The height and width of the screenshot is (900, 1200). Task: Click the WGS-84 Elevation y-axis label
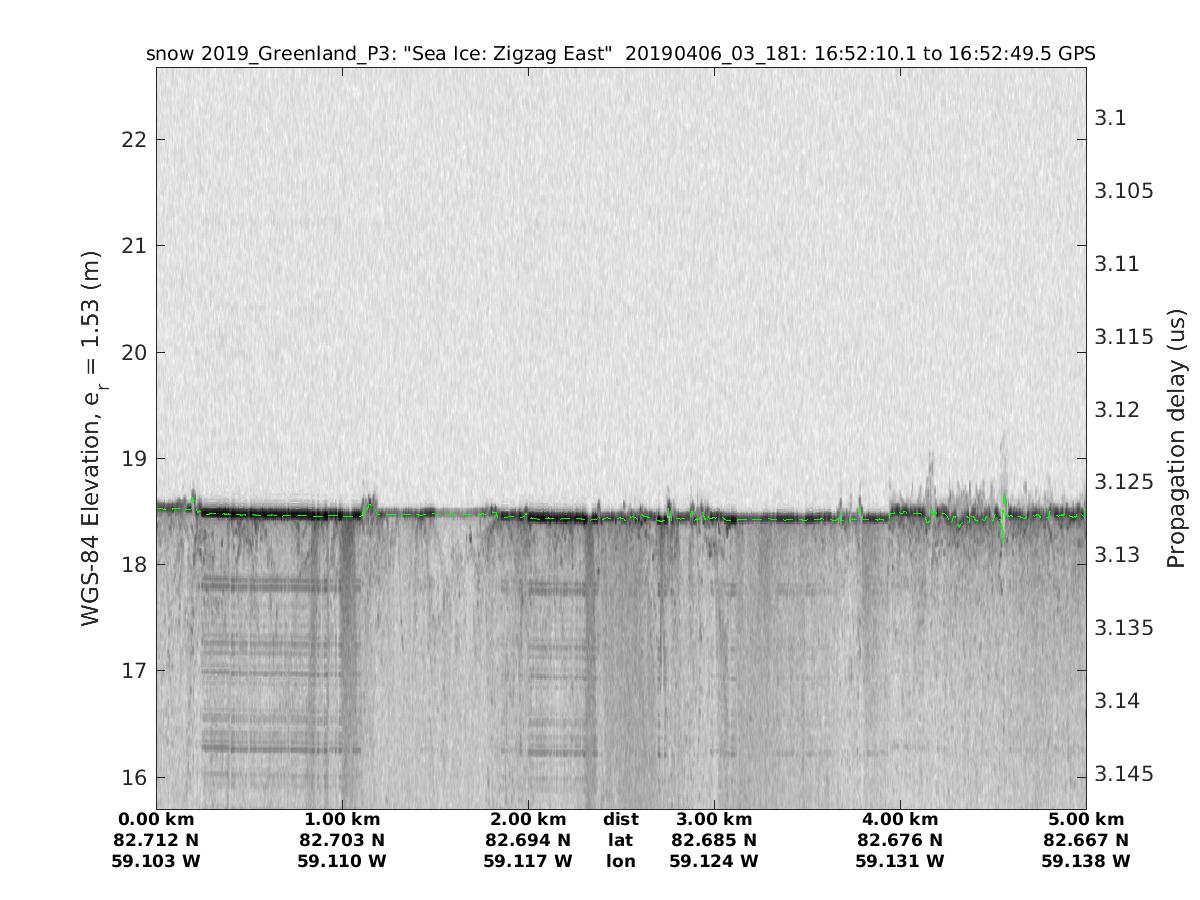pos(92,438)
